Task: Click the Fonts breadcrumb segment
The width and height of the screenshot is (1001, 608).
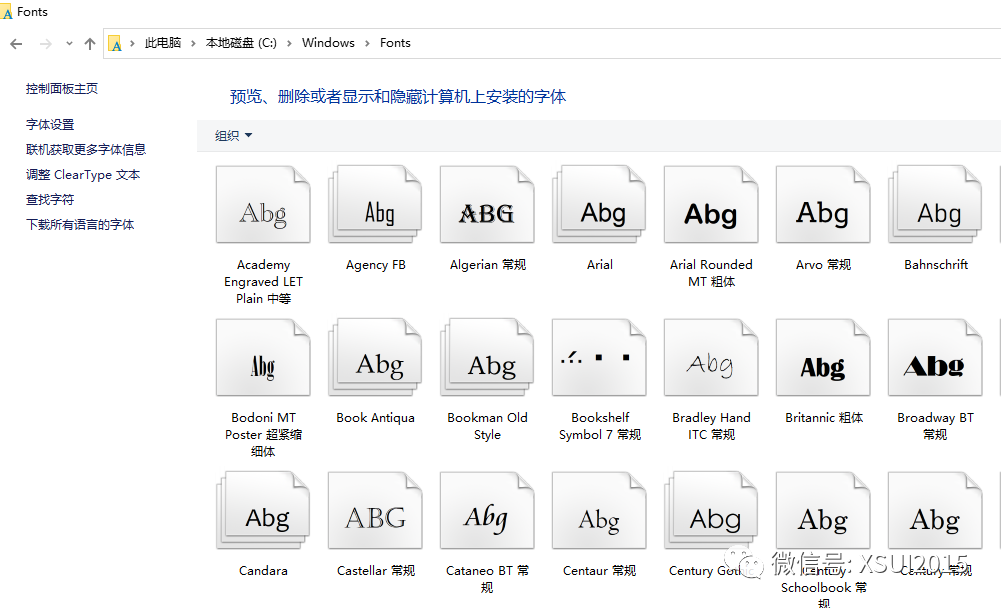Action: (x=395, y=43)
